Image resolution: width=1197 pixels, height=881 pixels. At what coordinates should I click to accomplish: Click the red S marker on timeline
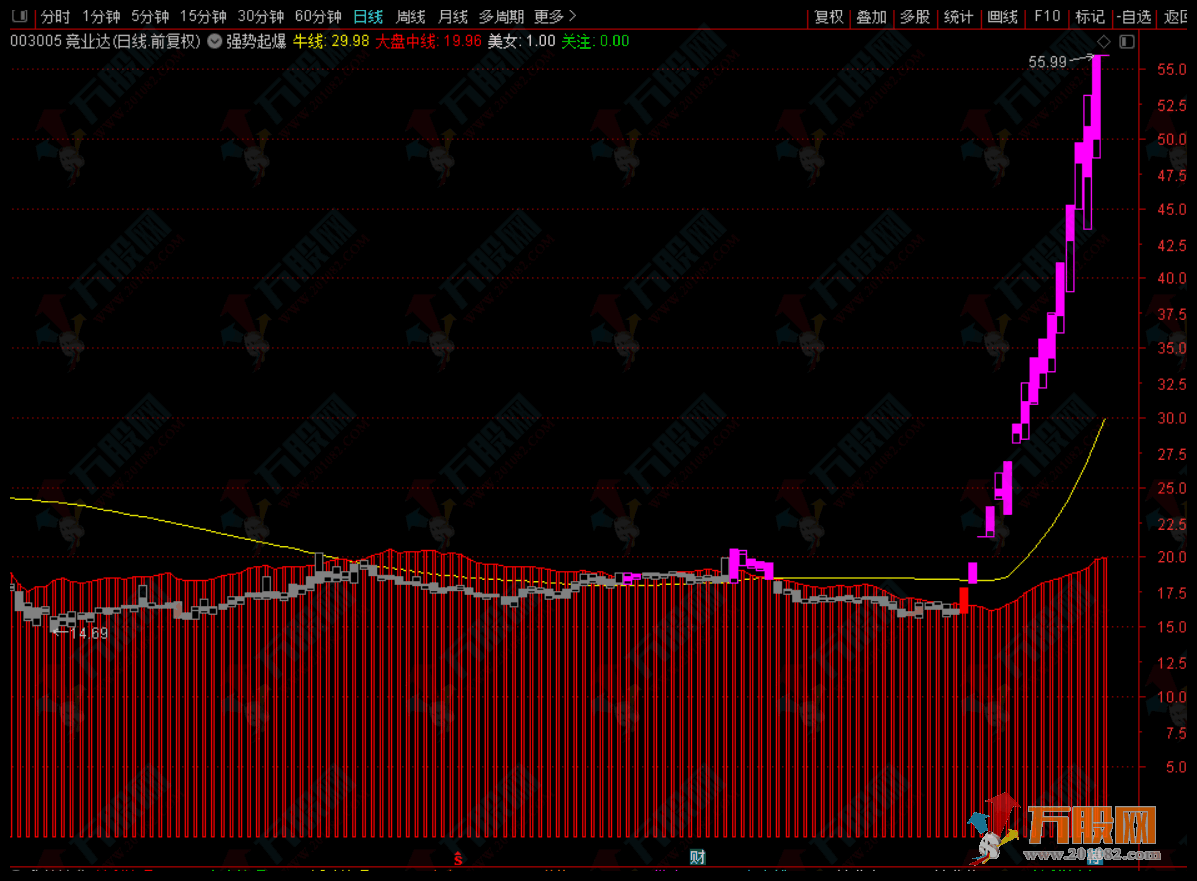(x=458, y=859)
